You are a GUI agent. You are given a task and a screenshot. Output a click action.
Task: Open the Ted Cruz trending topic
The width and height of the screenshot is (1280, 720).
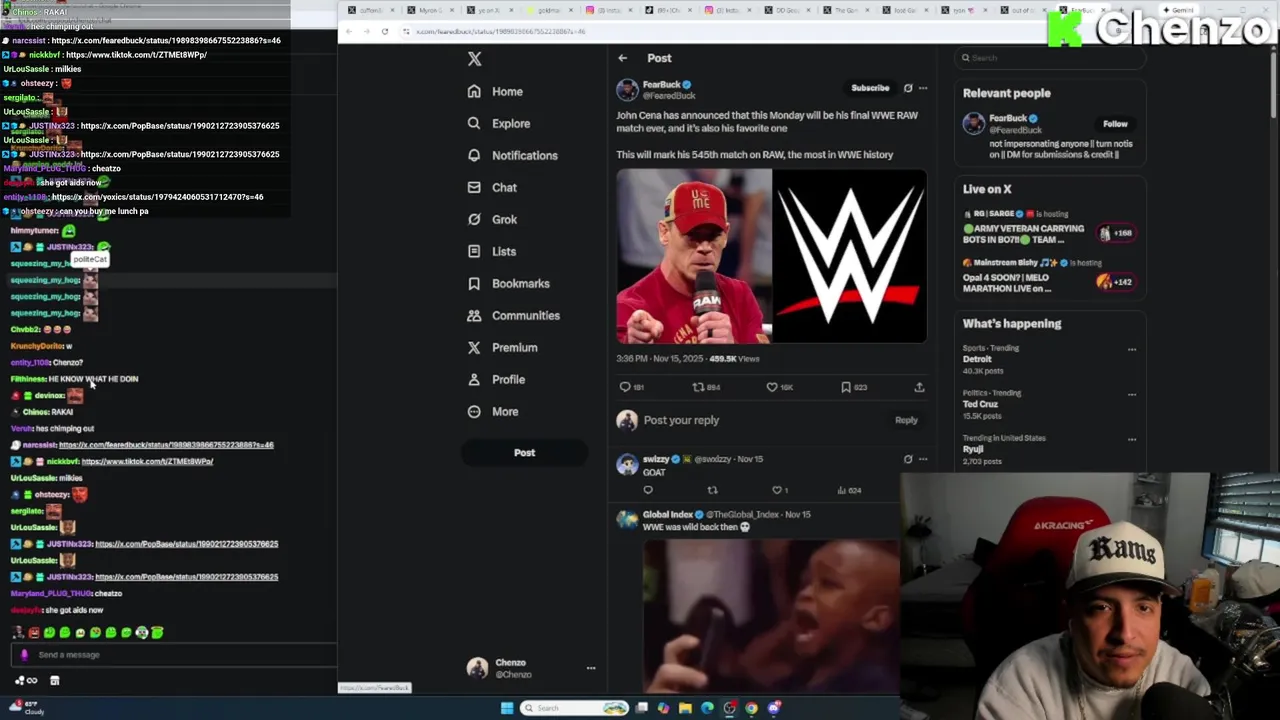click(980, 404)
